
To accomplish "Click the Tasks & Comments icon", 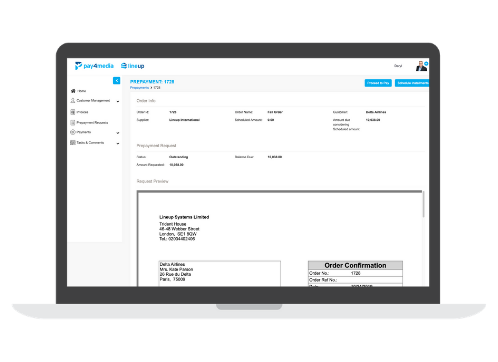I will pos(73,143).
